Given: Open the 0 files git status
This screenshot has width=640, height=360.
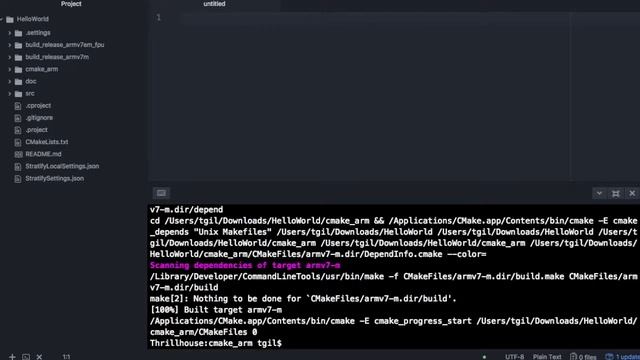Looking at the screenshot, I should tap(583, 357).
